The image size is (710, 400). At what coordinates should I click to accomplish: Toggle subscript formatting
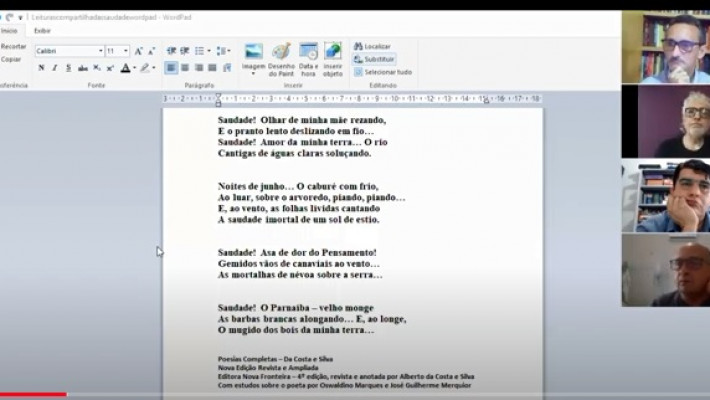tap(96, 68)
